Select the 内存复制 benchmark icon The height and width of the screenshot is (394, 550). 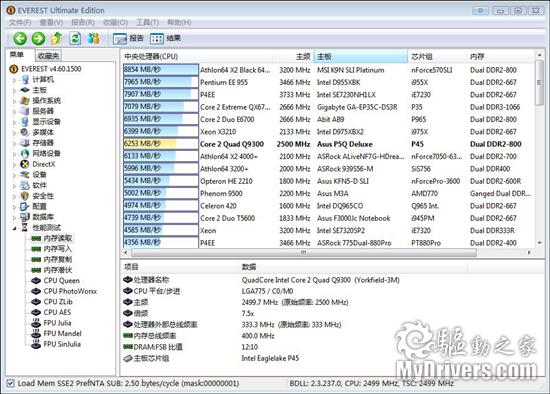[x=36, y=260]
